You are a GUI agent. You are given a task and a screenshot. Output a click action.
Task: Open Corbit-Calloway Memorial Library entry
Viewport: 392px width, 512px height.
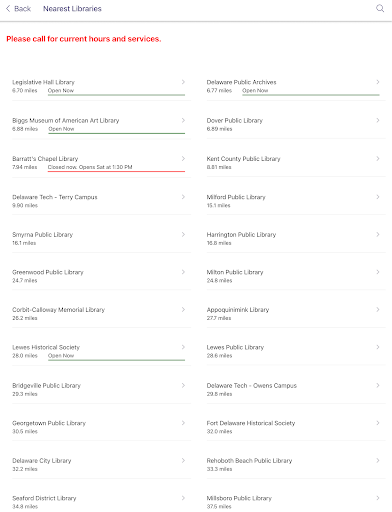101,314
